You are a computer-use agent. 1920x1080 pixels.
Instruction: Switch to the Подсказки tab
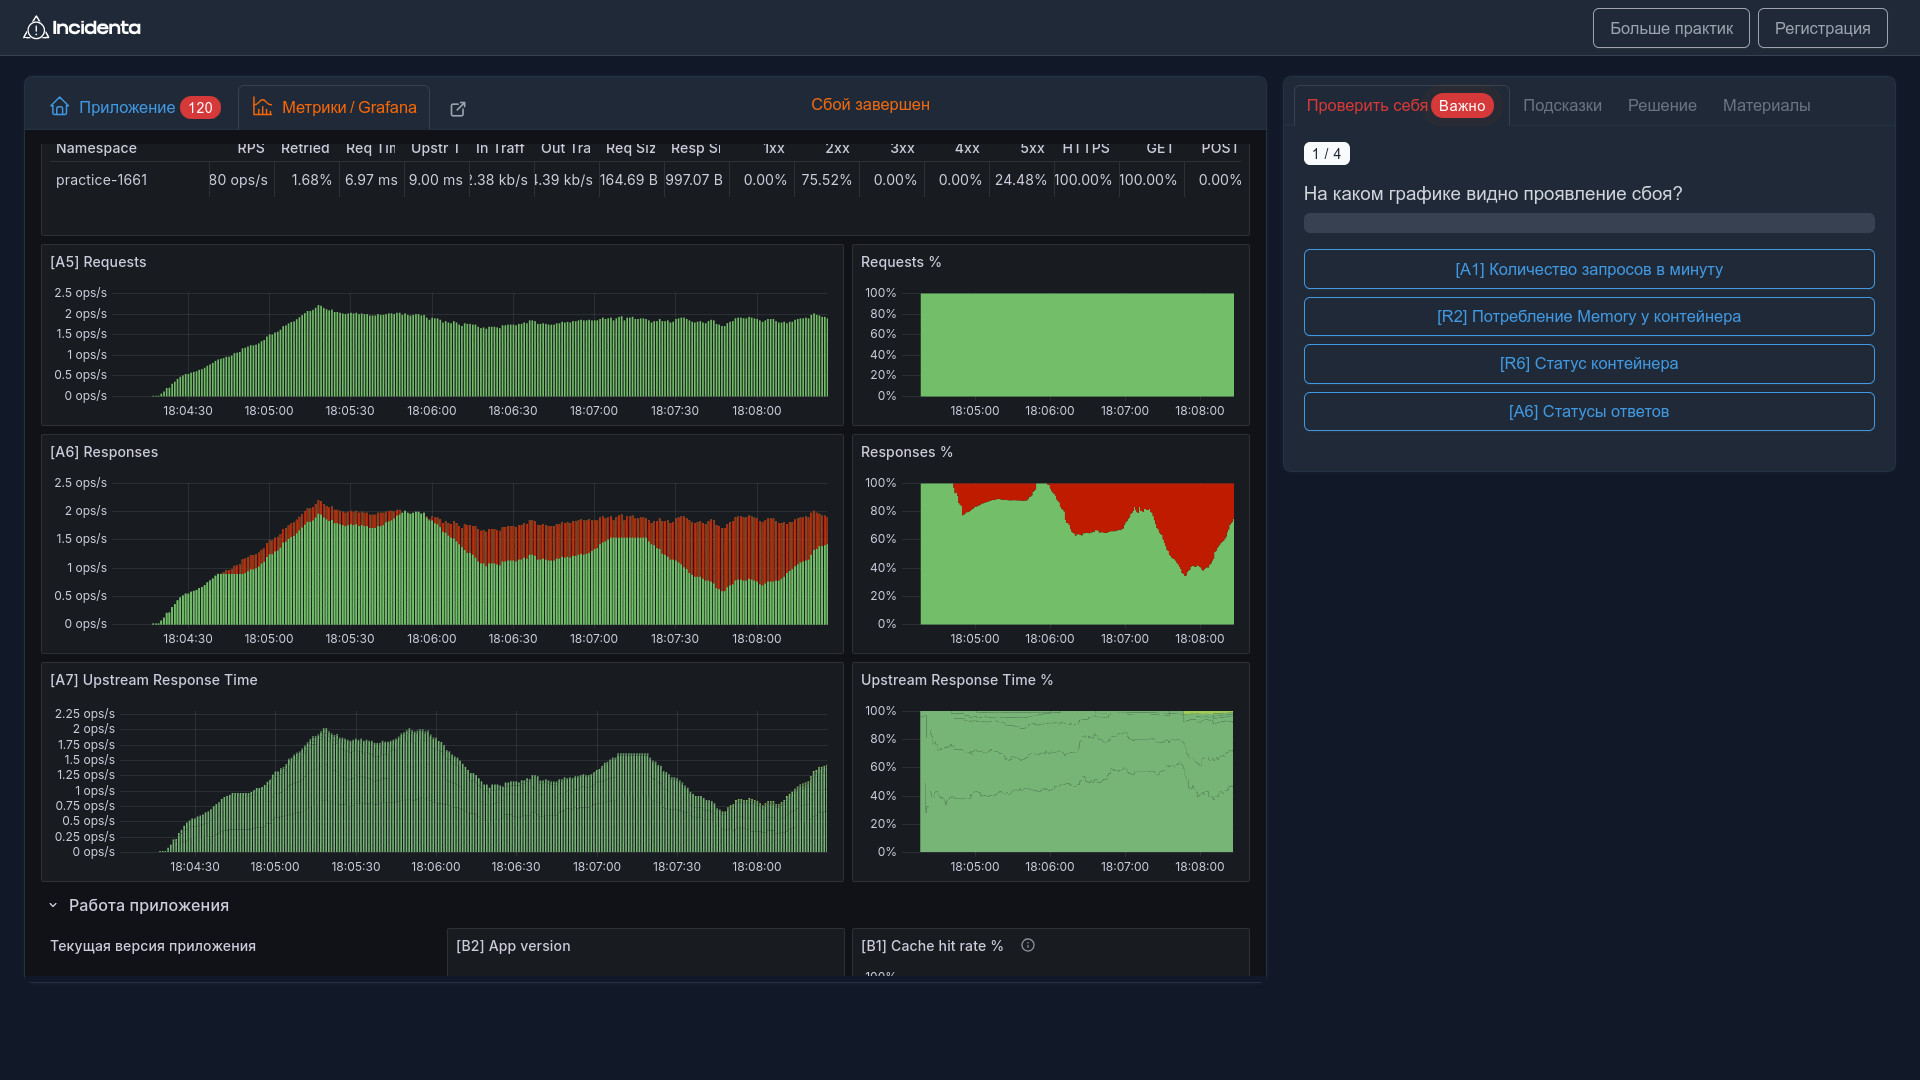pos(1562,106)
